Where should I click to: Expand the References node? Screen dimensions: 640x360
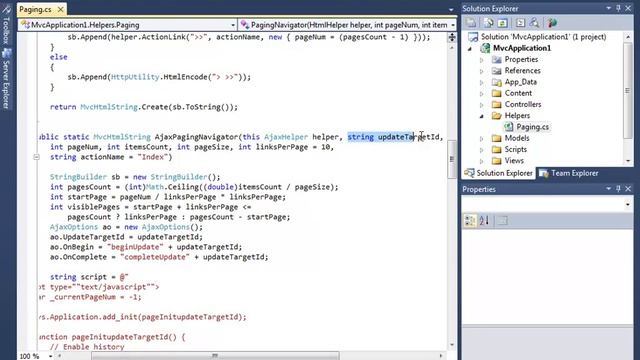pyautogui.click(x=482, y=71)
